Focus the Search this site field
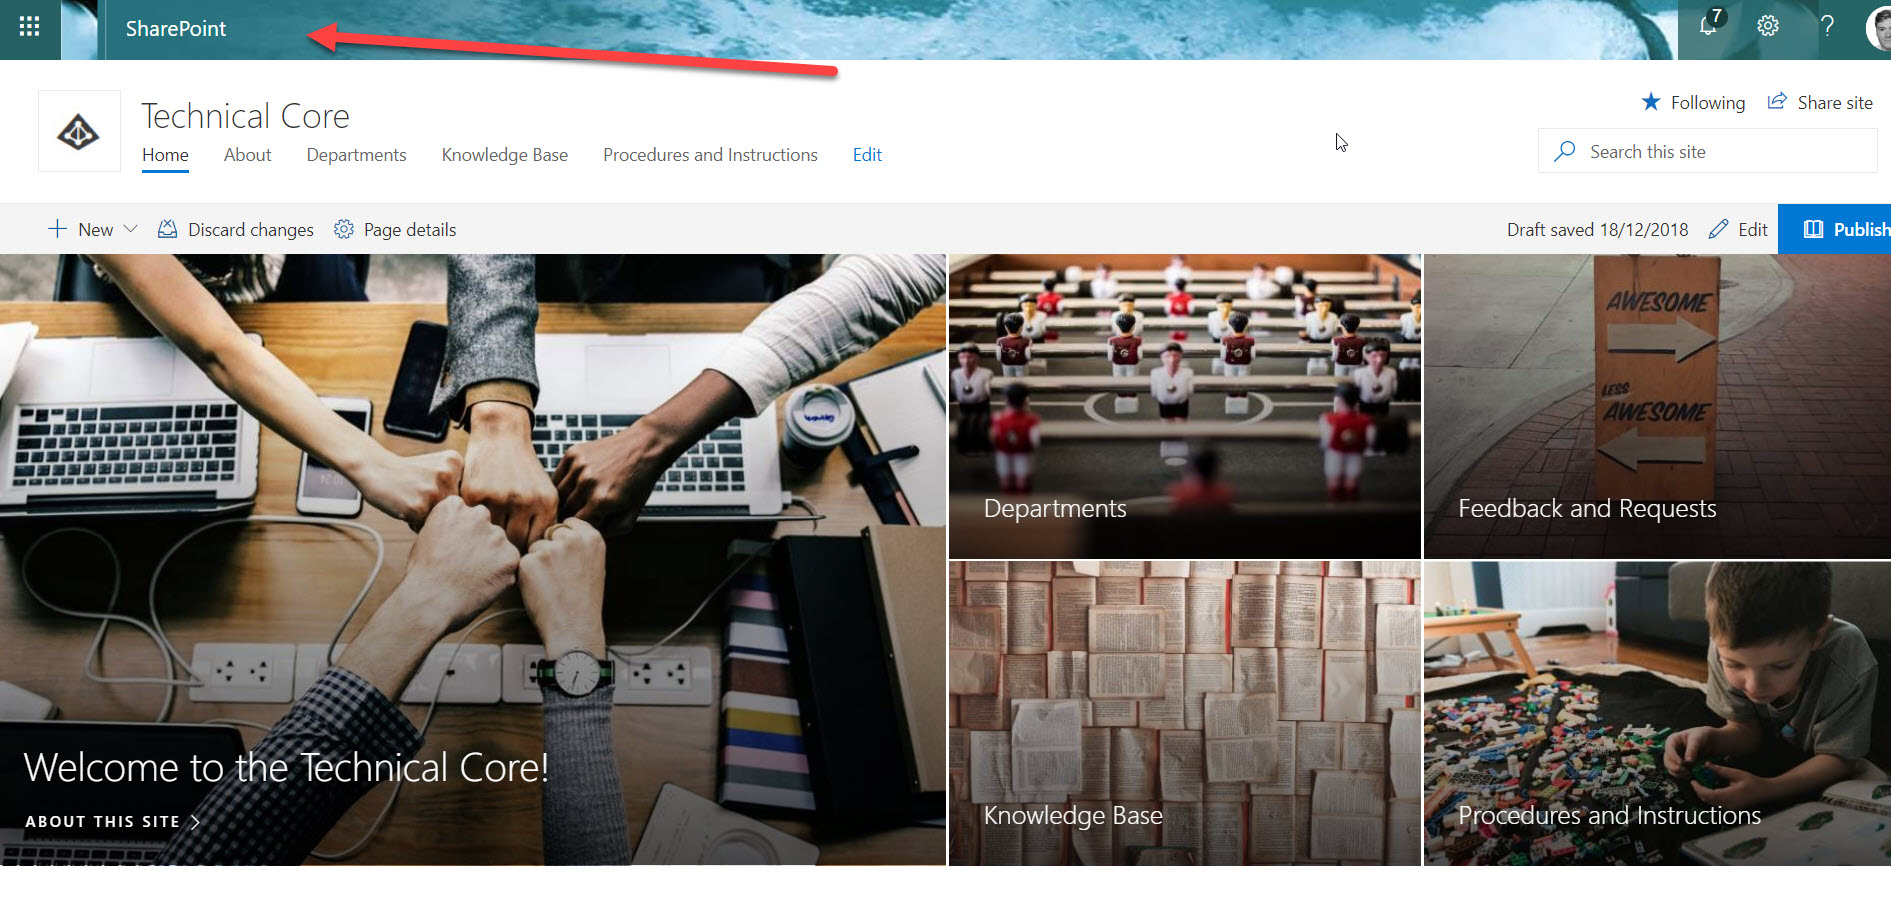 point(1707,151)
